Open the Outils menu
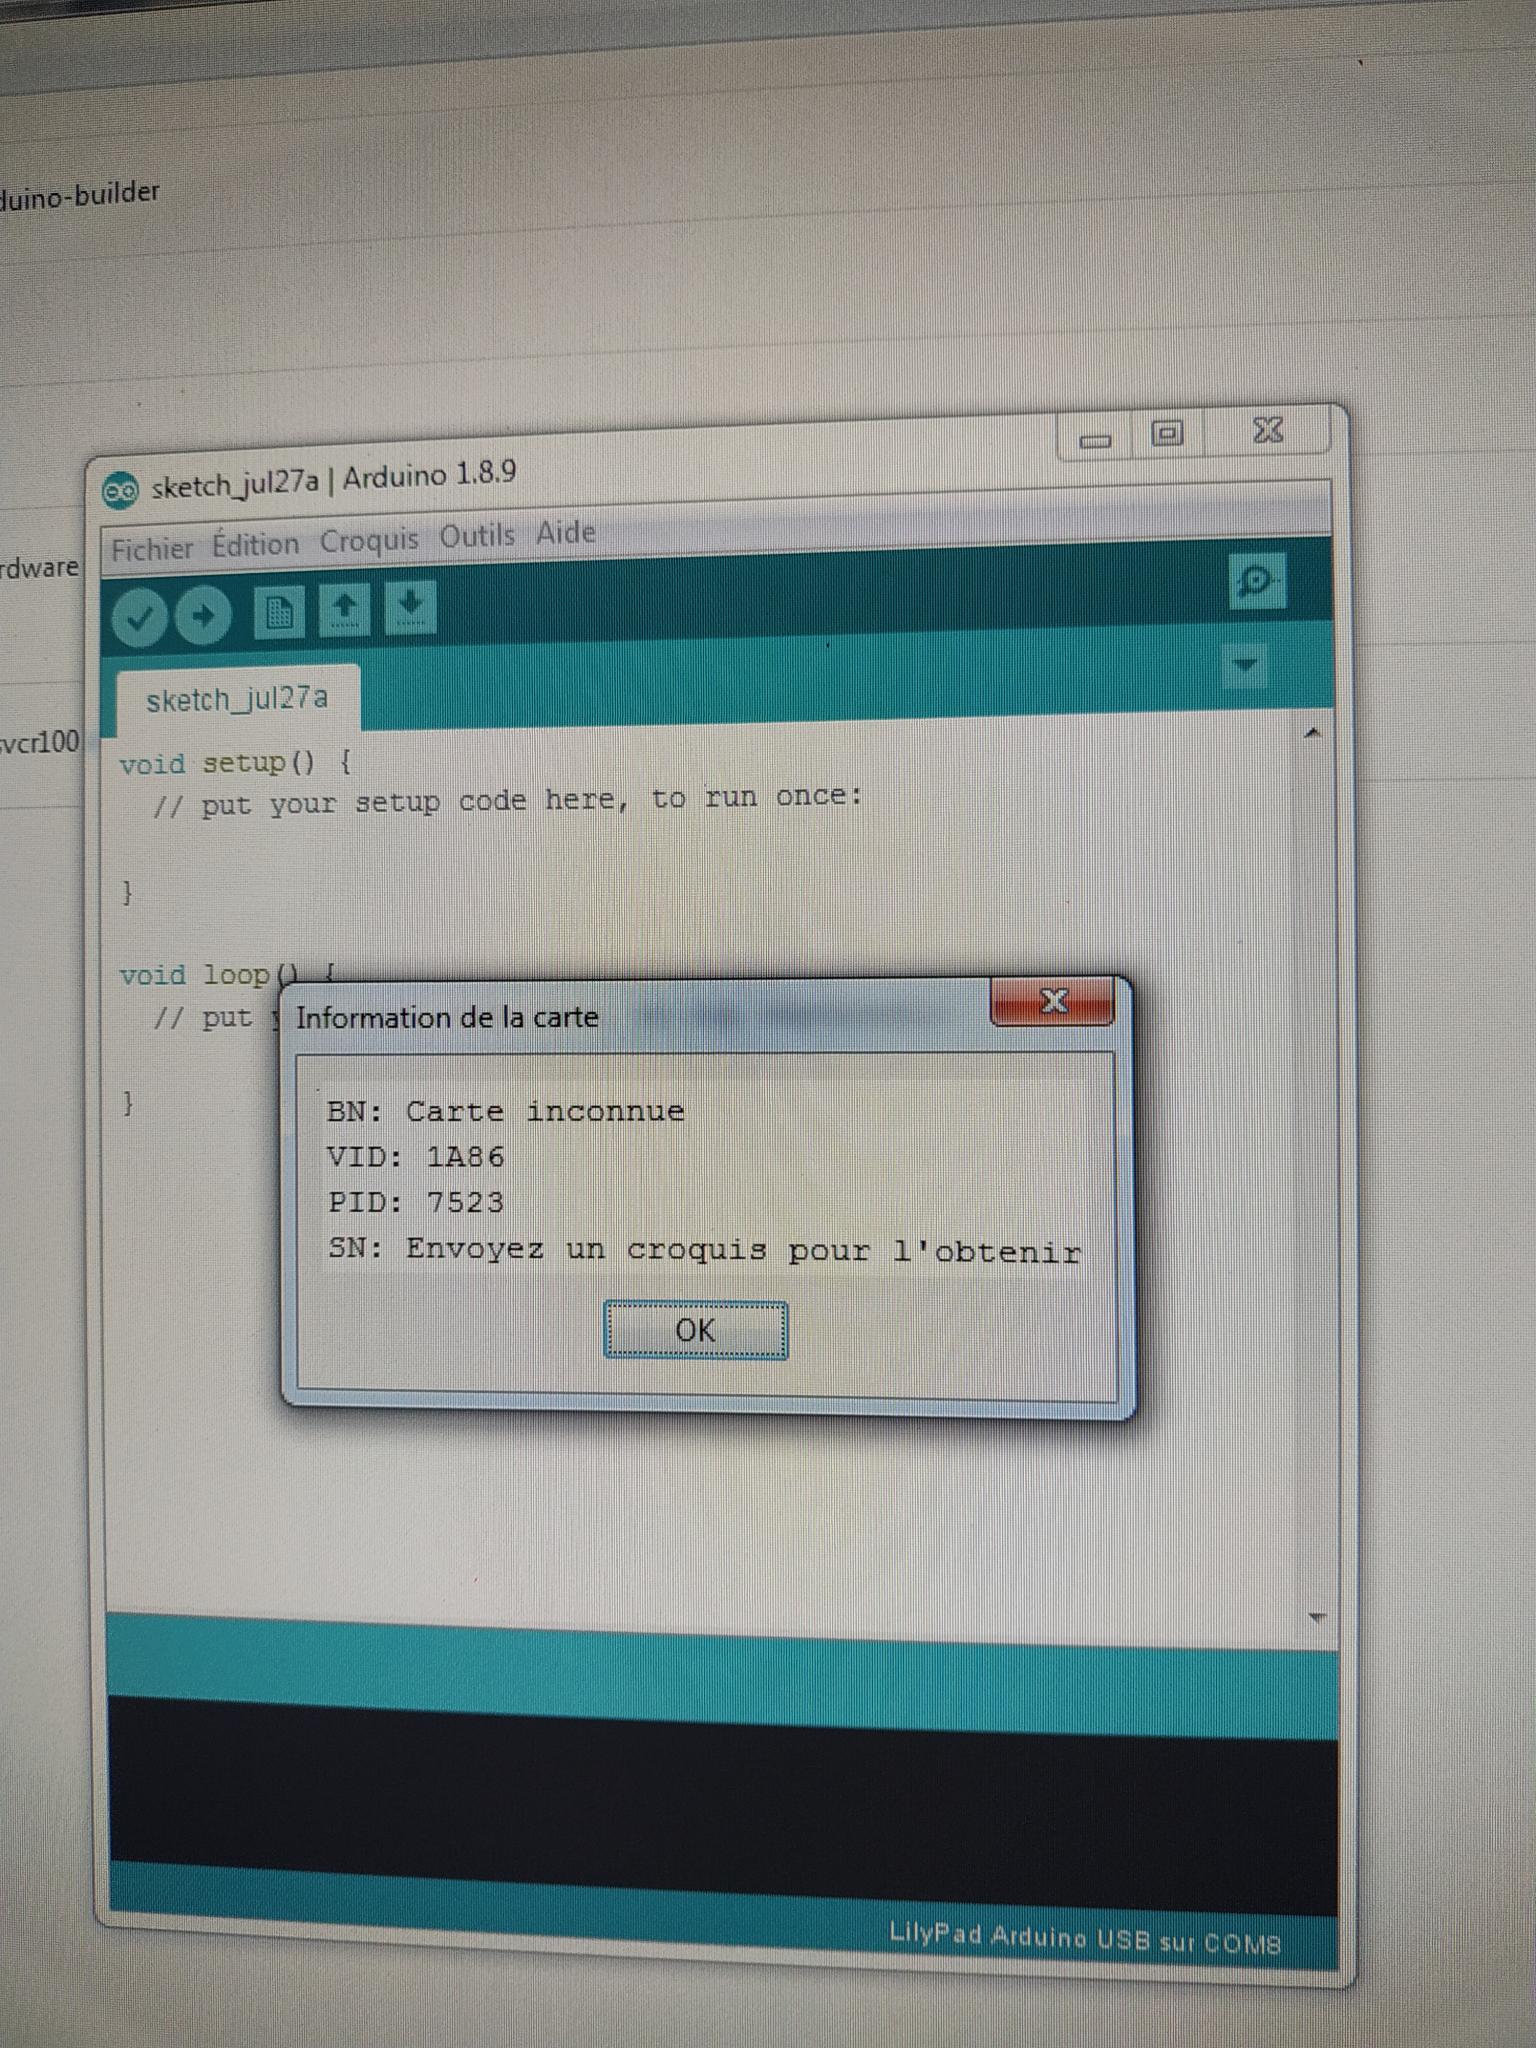Image resolution: width=1536 pixels, height=2048 pixels. [x=477, y=536]
